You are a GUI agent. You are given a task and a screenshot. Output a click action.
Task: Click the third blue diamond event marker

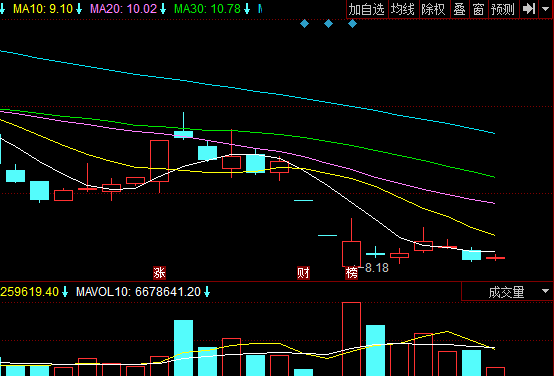352,24
